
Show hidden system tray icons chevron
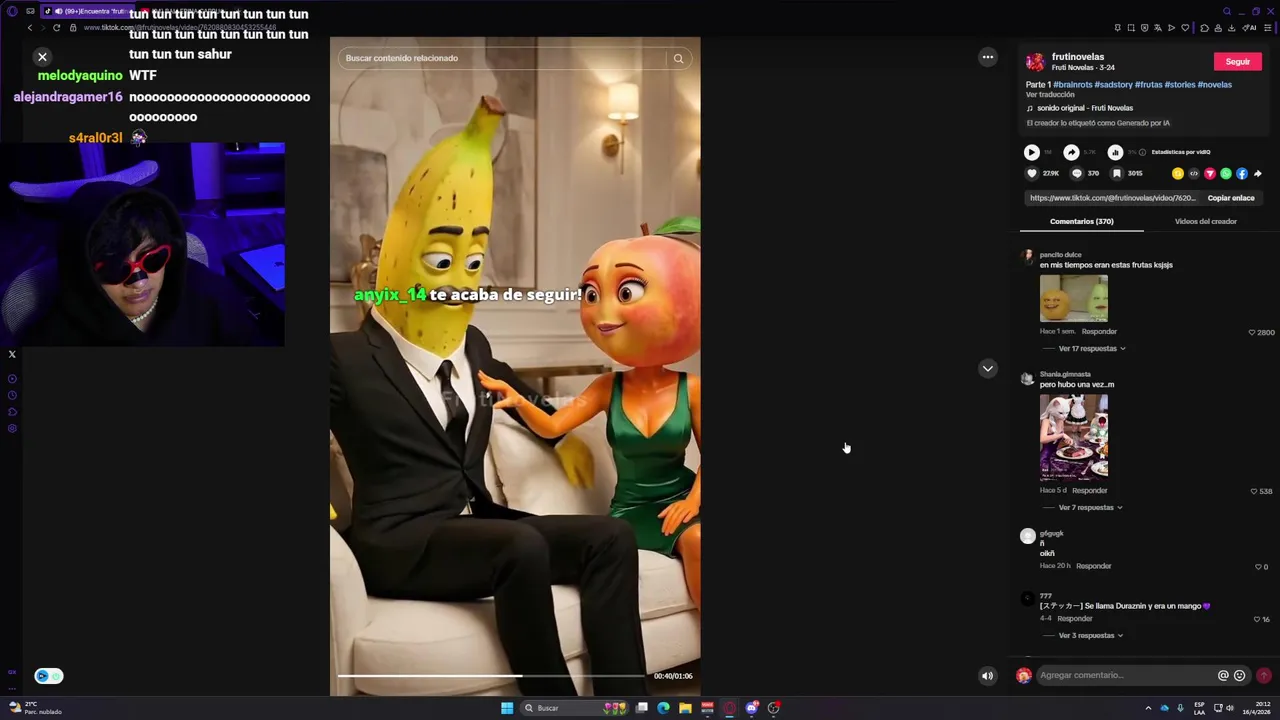click(1148, 708)
